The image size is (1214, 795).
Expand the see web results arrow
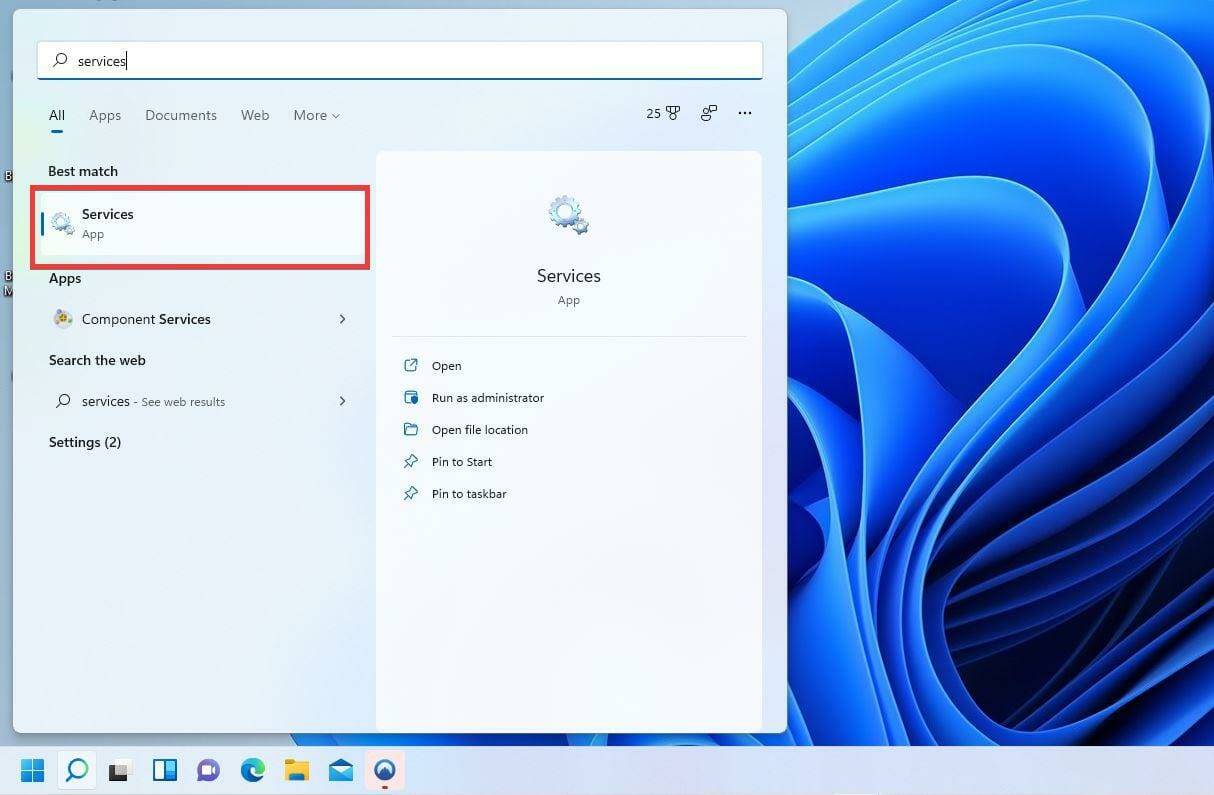342,400
